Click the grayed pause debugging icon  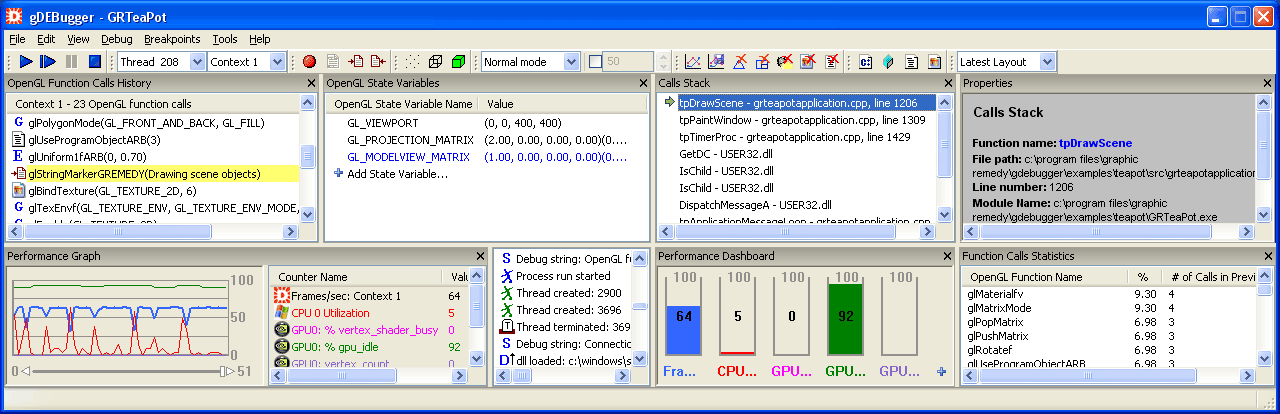click(x=71, y=62)
